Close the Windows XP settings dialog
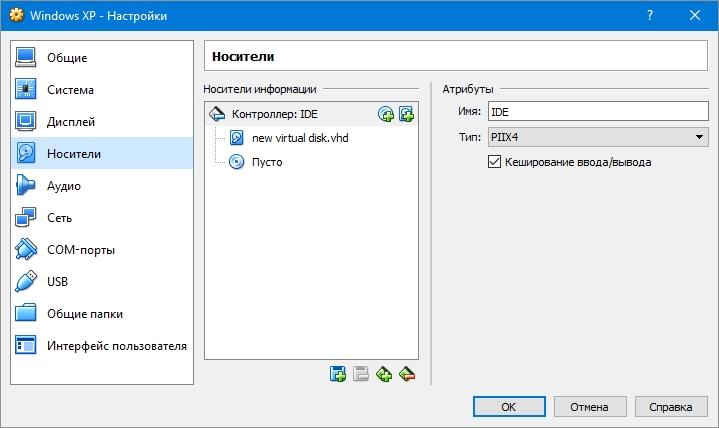The image size is (719, 428). (x=695, y=15)
